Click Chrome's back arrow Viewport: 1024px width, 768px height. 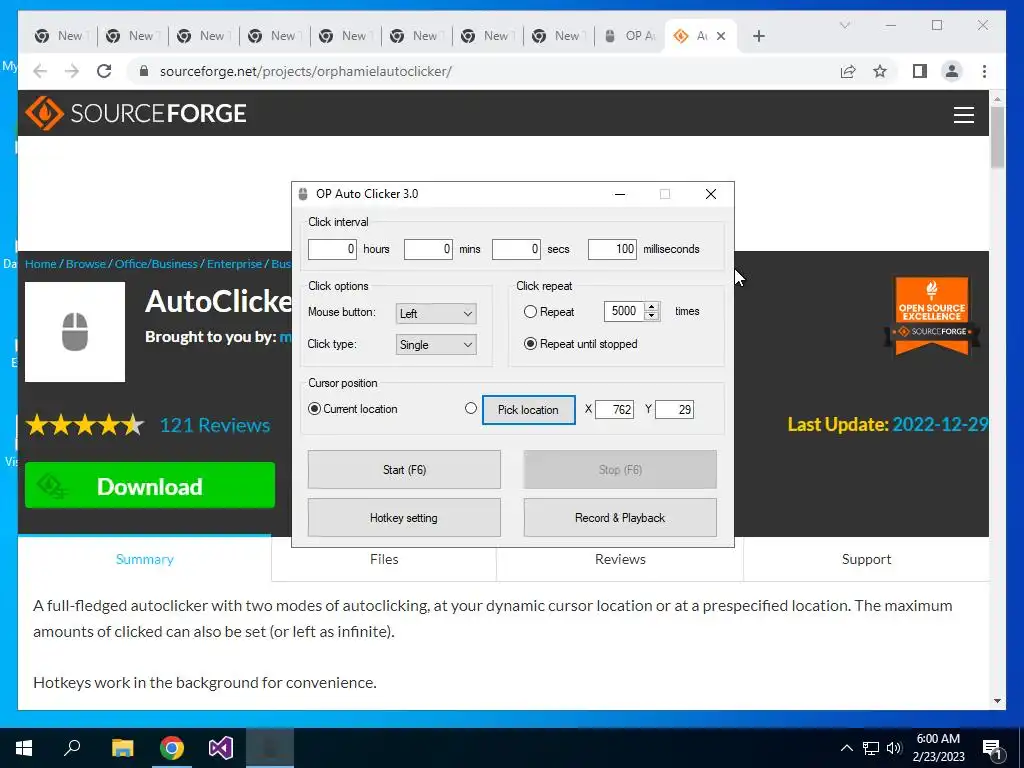(40, 71)
